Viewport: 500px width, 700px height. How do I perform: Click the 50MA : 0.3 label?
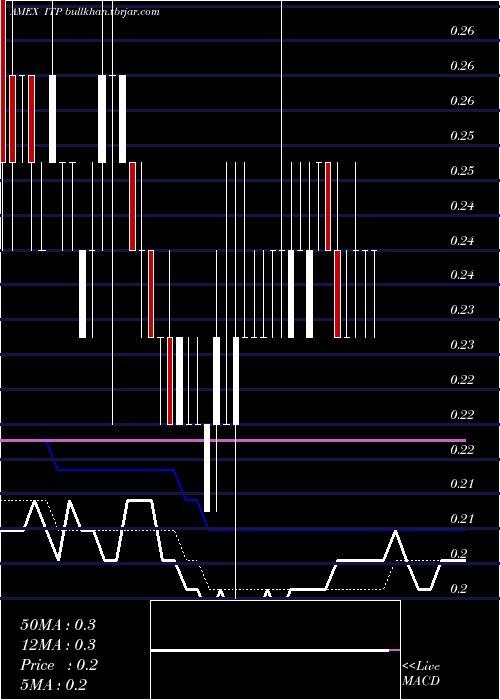click(x=58, y=625)
